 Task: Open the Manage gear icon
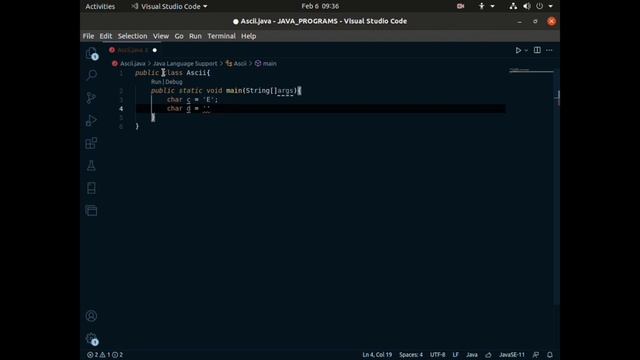(x=91, y=338)
